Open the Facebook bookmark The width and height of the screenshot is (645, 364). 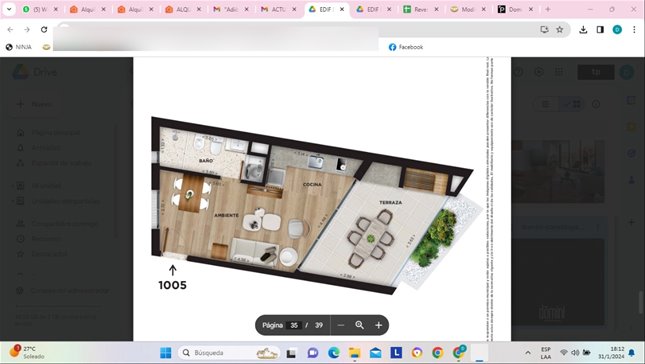click(406, 47)
